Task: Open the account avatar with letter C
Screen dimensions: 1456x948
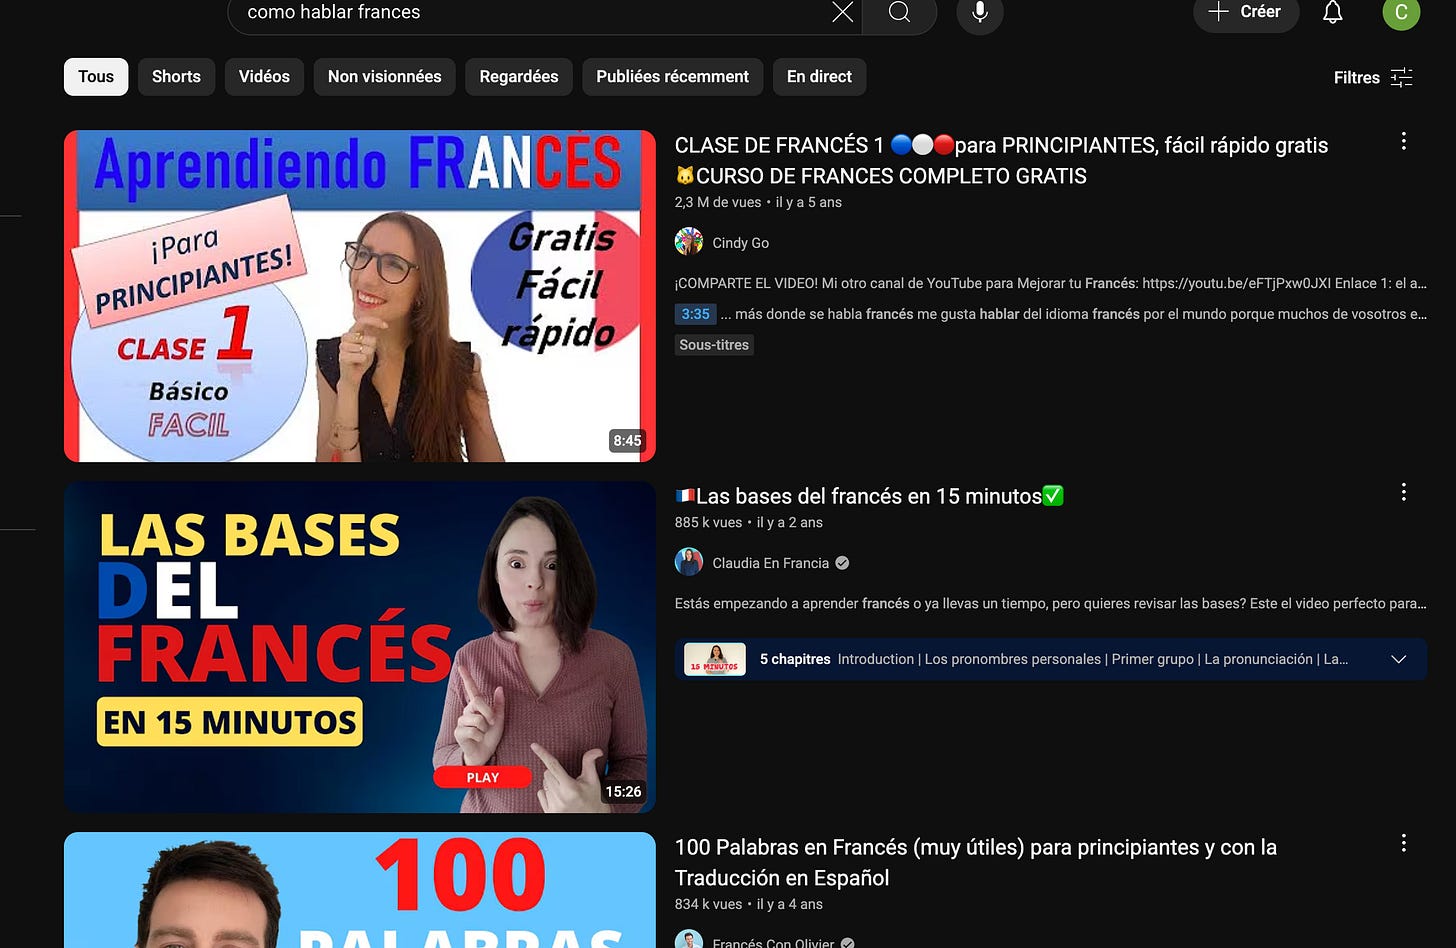Action: click(1401, 12)
